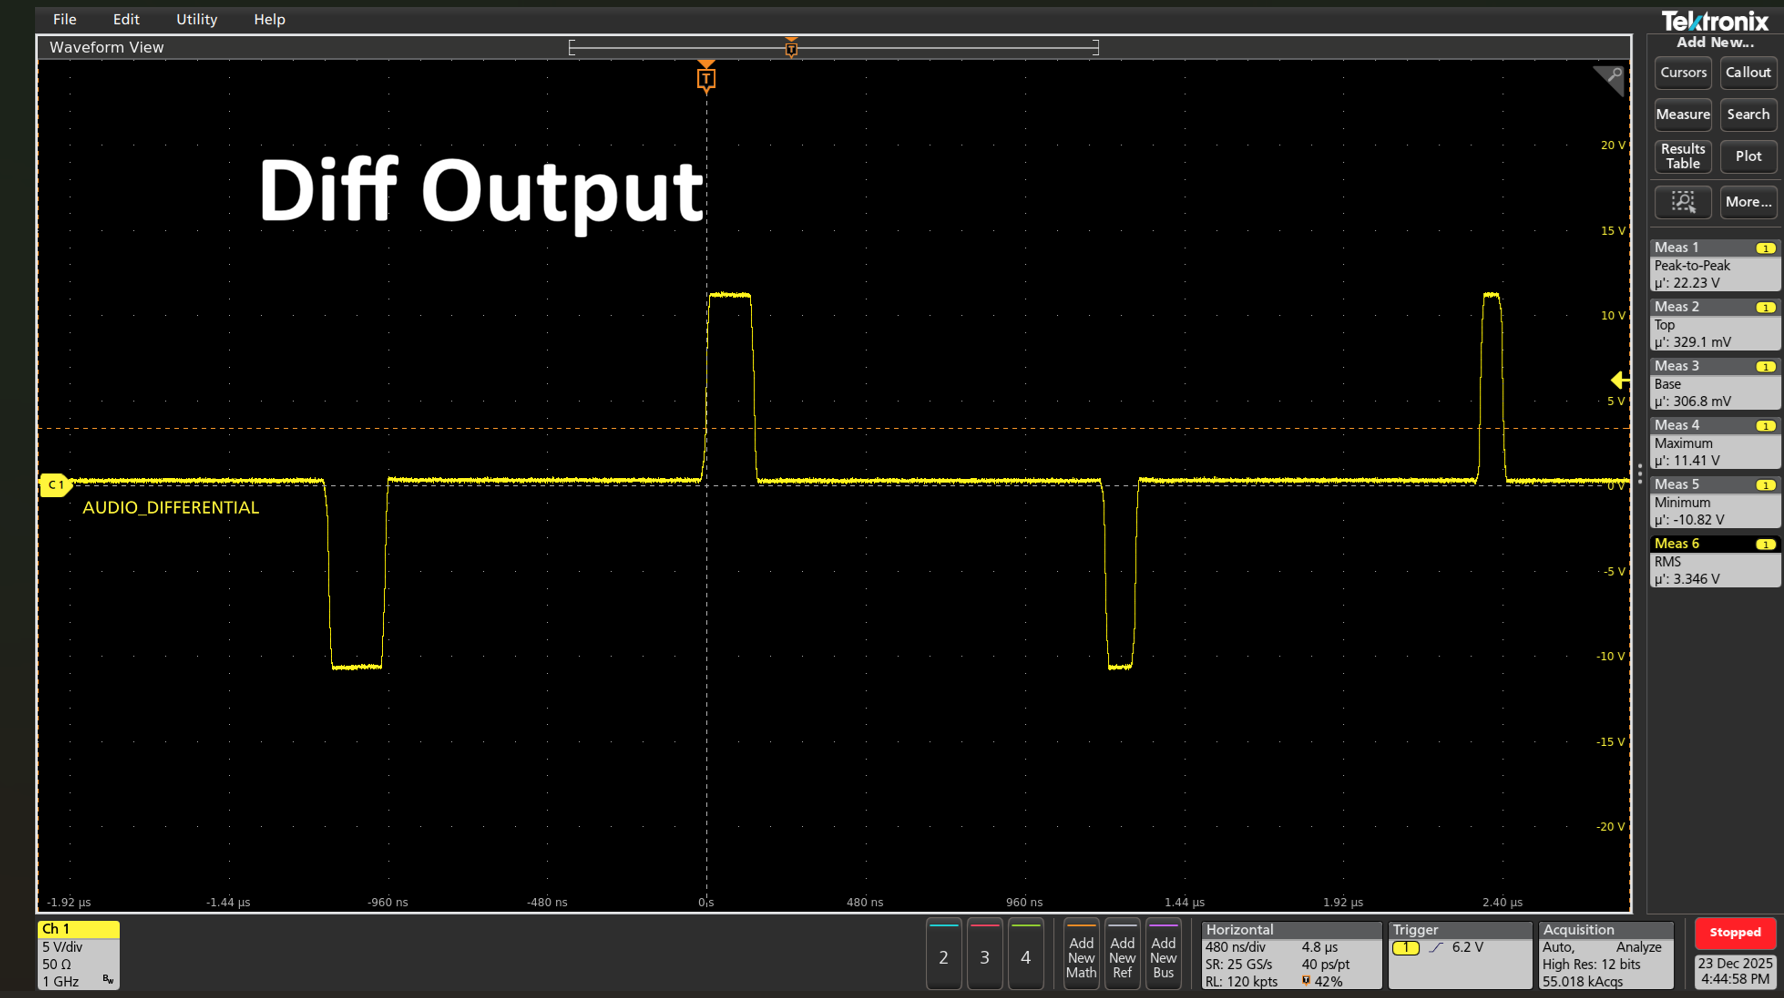Open the Trigger settings badge
1784x998 pixels.
click(x=1460, y=955)
